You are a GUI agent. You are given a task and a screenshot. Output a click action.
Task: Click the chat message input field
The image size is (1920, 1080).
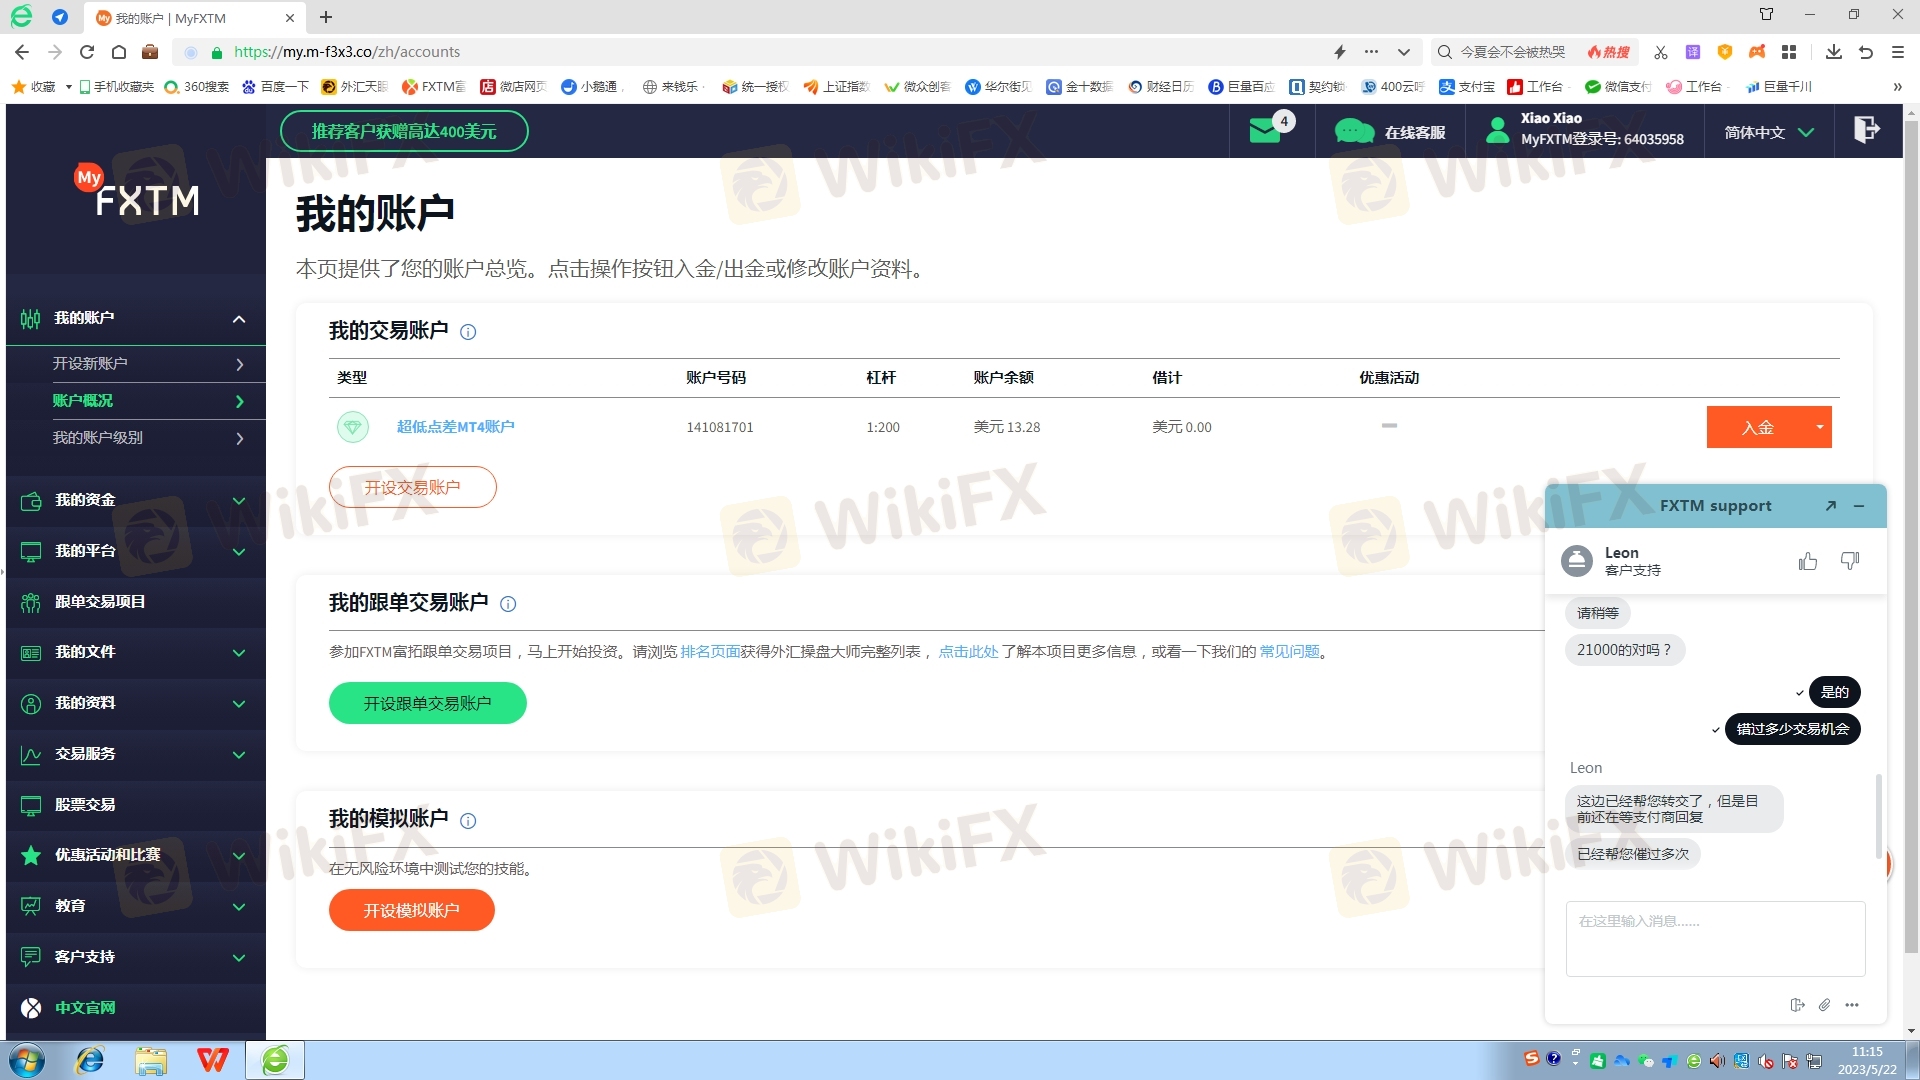pos(1715,938)
